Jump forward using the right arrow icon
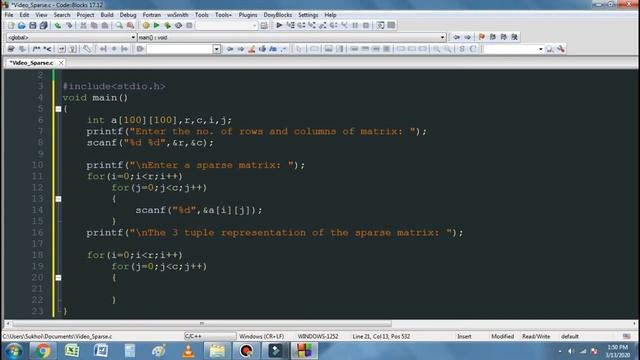Screen dimensions: 640x360 click(467, 37)
